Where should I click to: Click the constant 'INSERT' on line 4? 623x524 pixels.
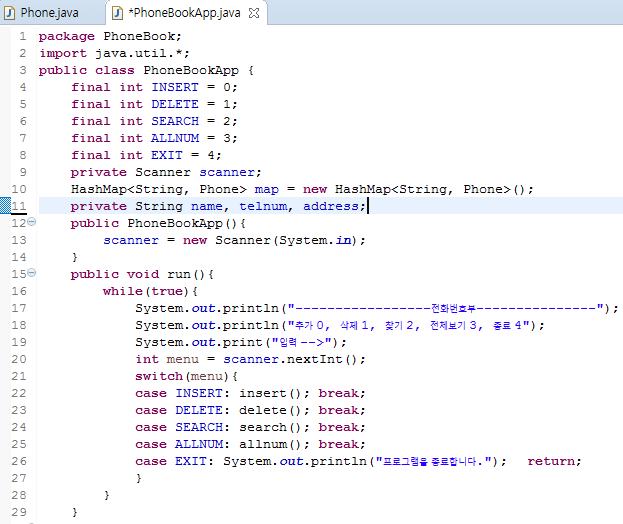175,87
